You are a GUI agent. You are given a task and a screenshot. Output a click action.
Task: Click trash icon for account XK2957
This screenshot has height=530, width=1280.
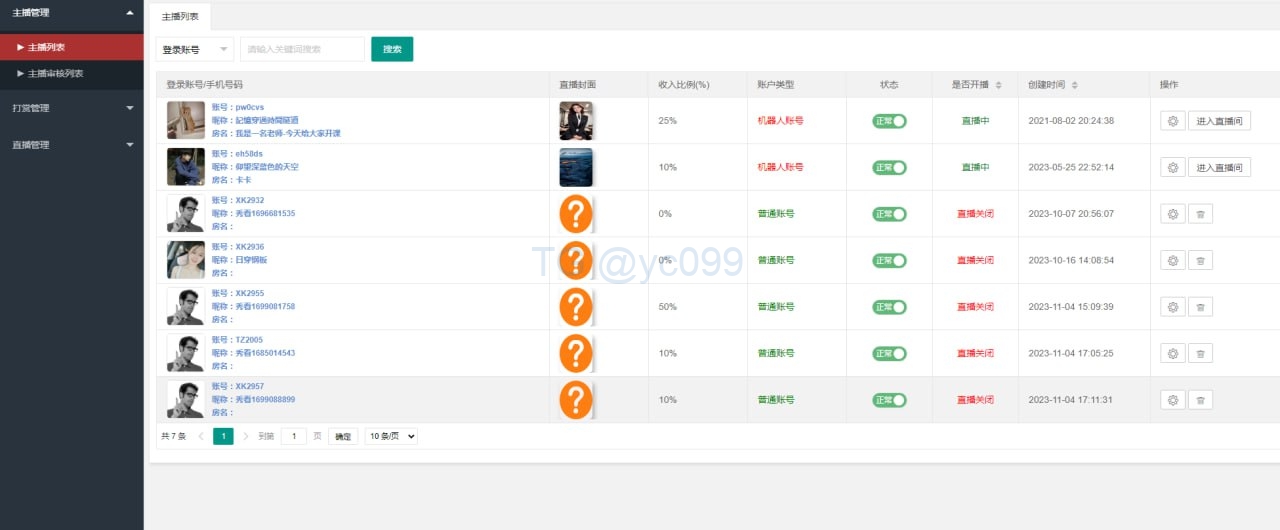click(x=1200, y=400)
